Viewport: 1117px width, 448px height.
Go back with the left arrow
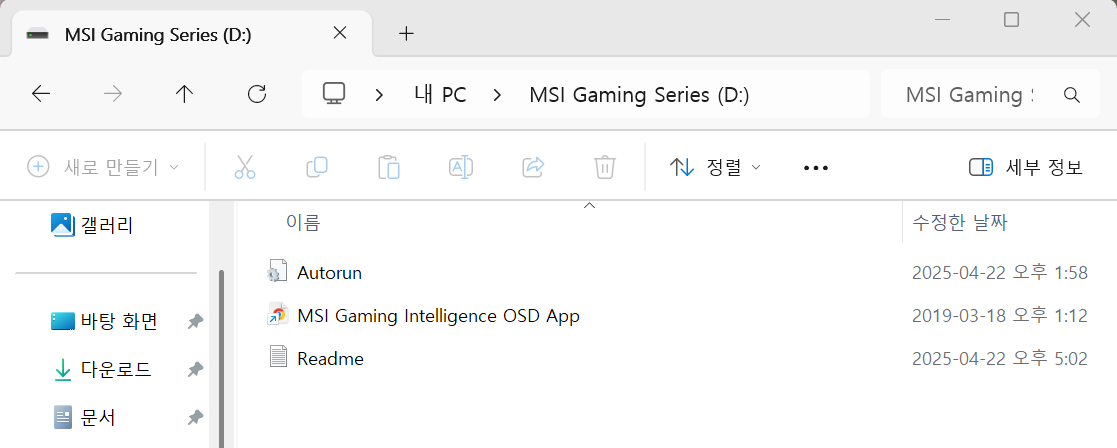click(x=41, y=94)
